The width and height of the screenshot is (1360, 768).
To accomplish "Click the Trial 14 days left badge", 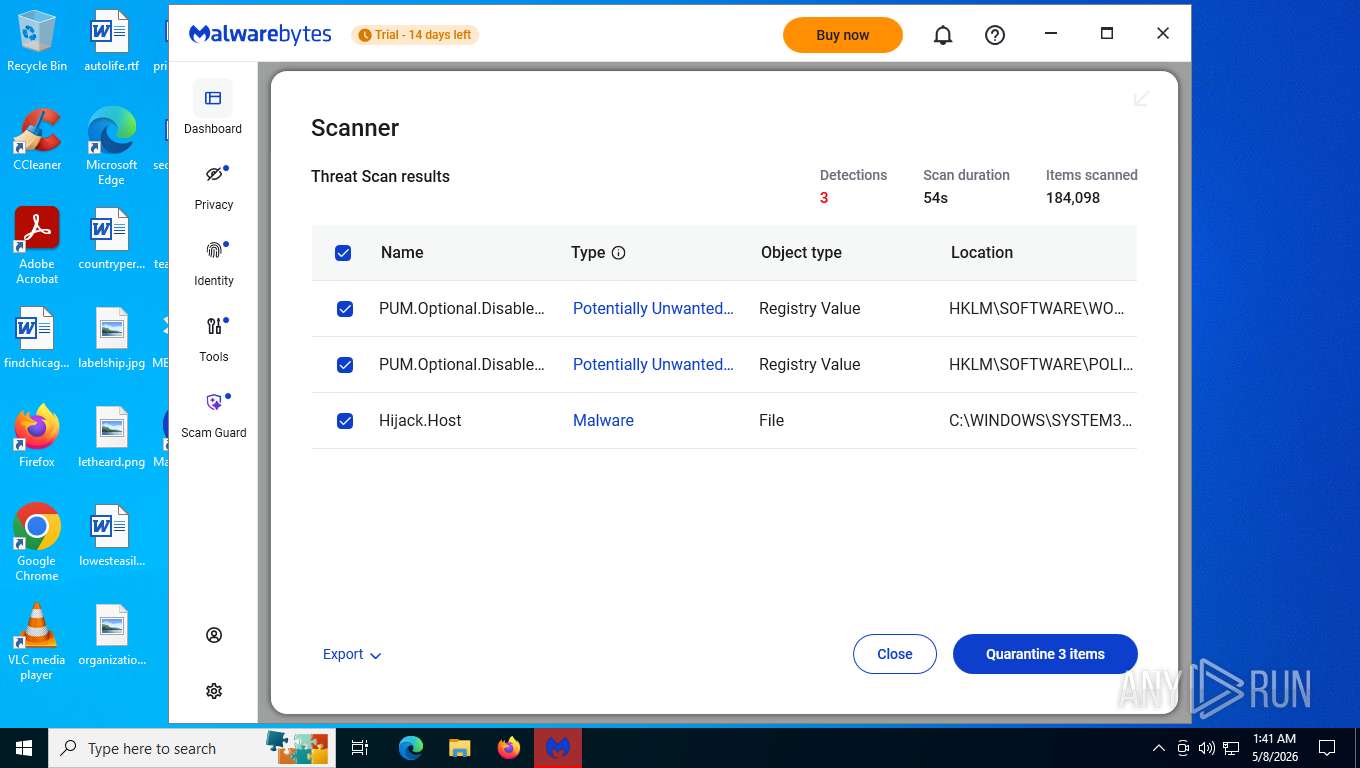I will (415, 35).
